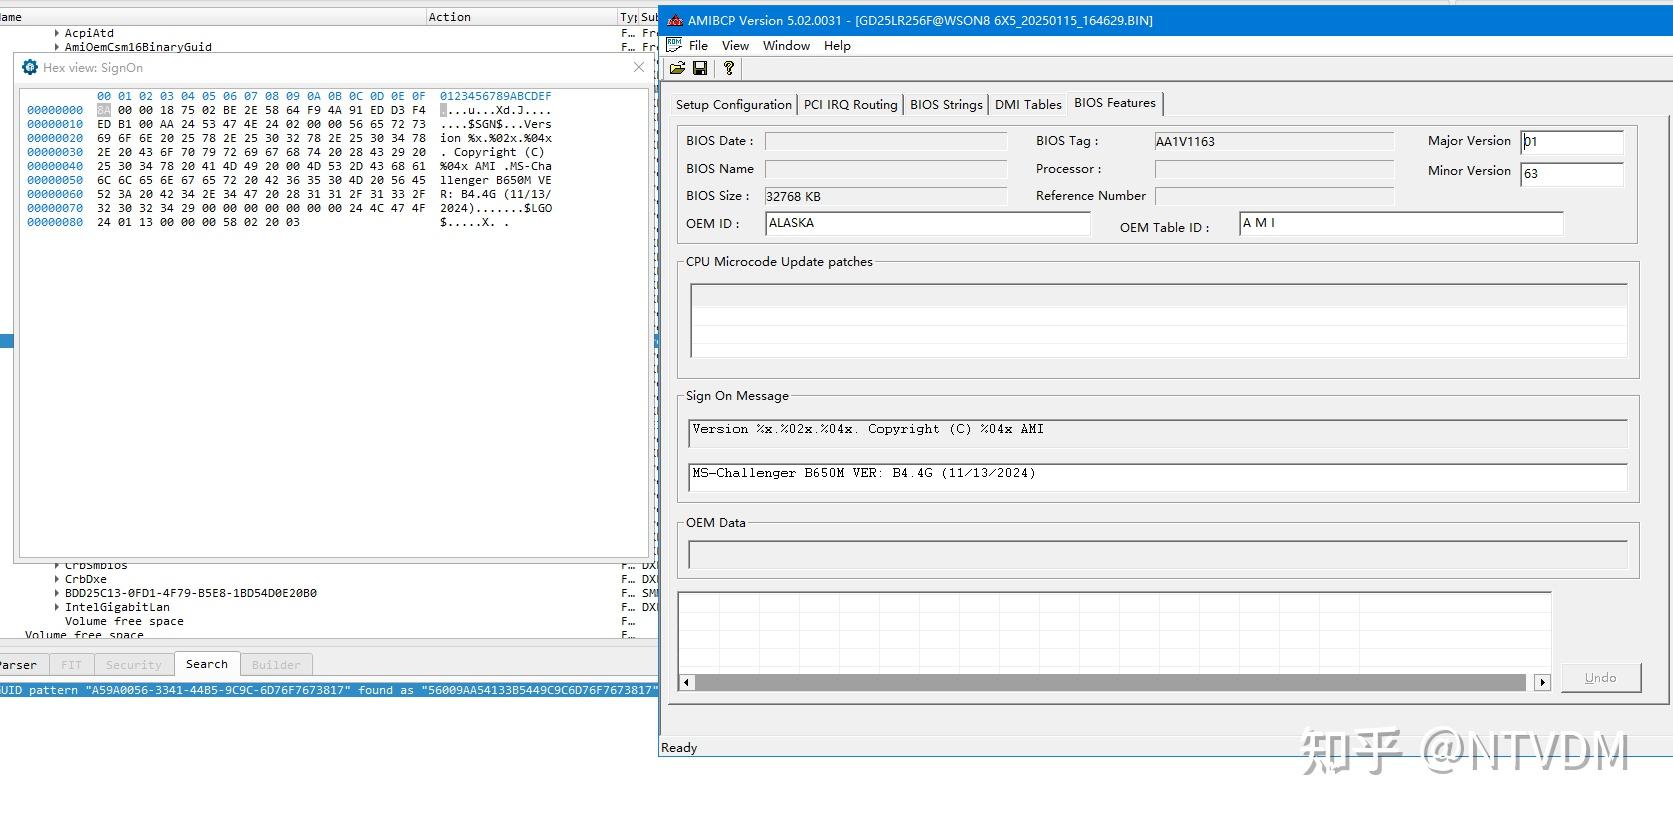Click the Open file toolbar icon
The image size is (1673, 819).
tap(677, 68)
